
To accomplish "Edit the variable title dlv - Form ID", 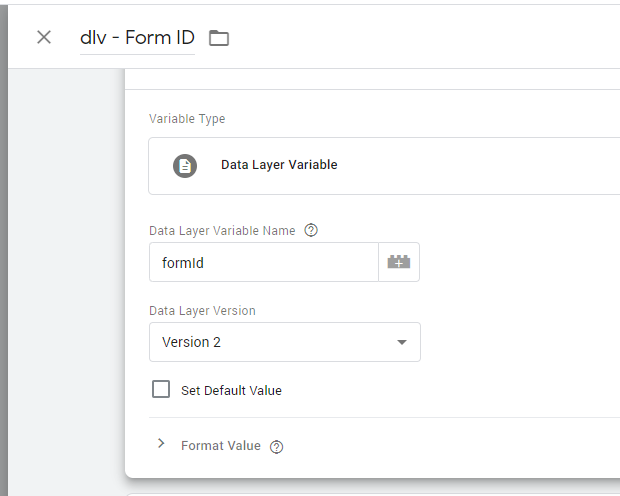I will 137,38.
